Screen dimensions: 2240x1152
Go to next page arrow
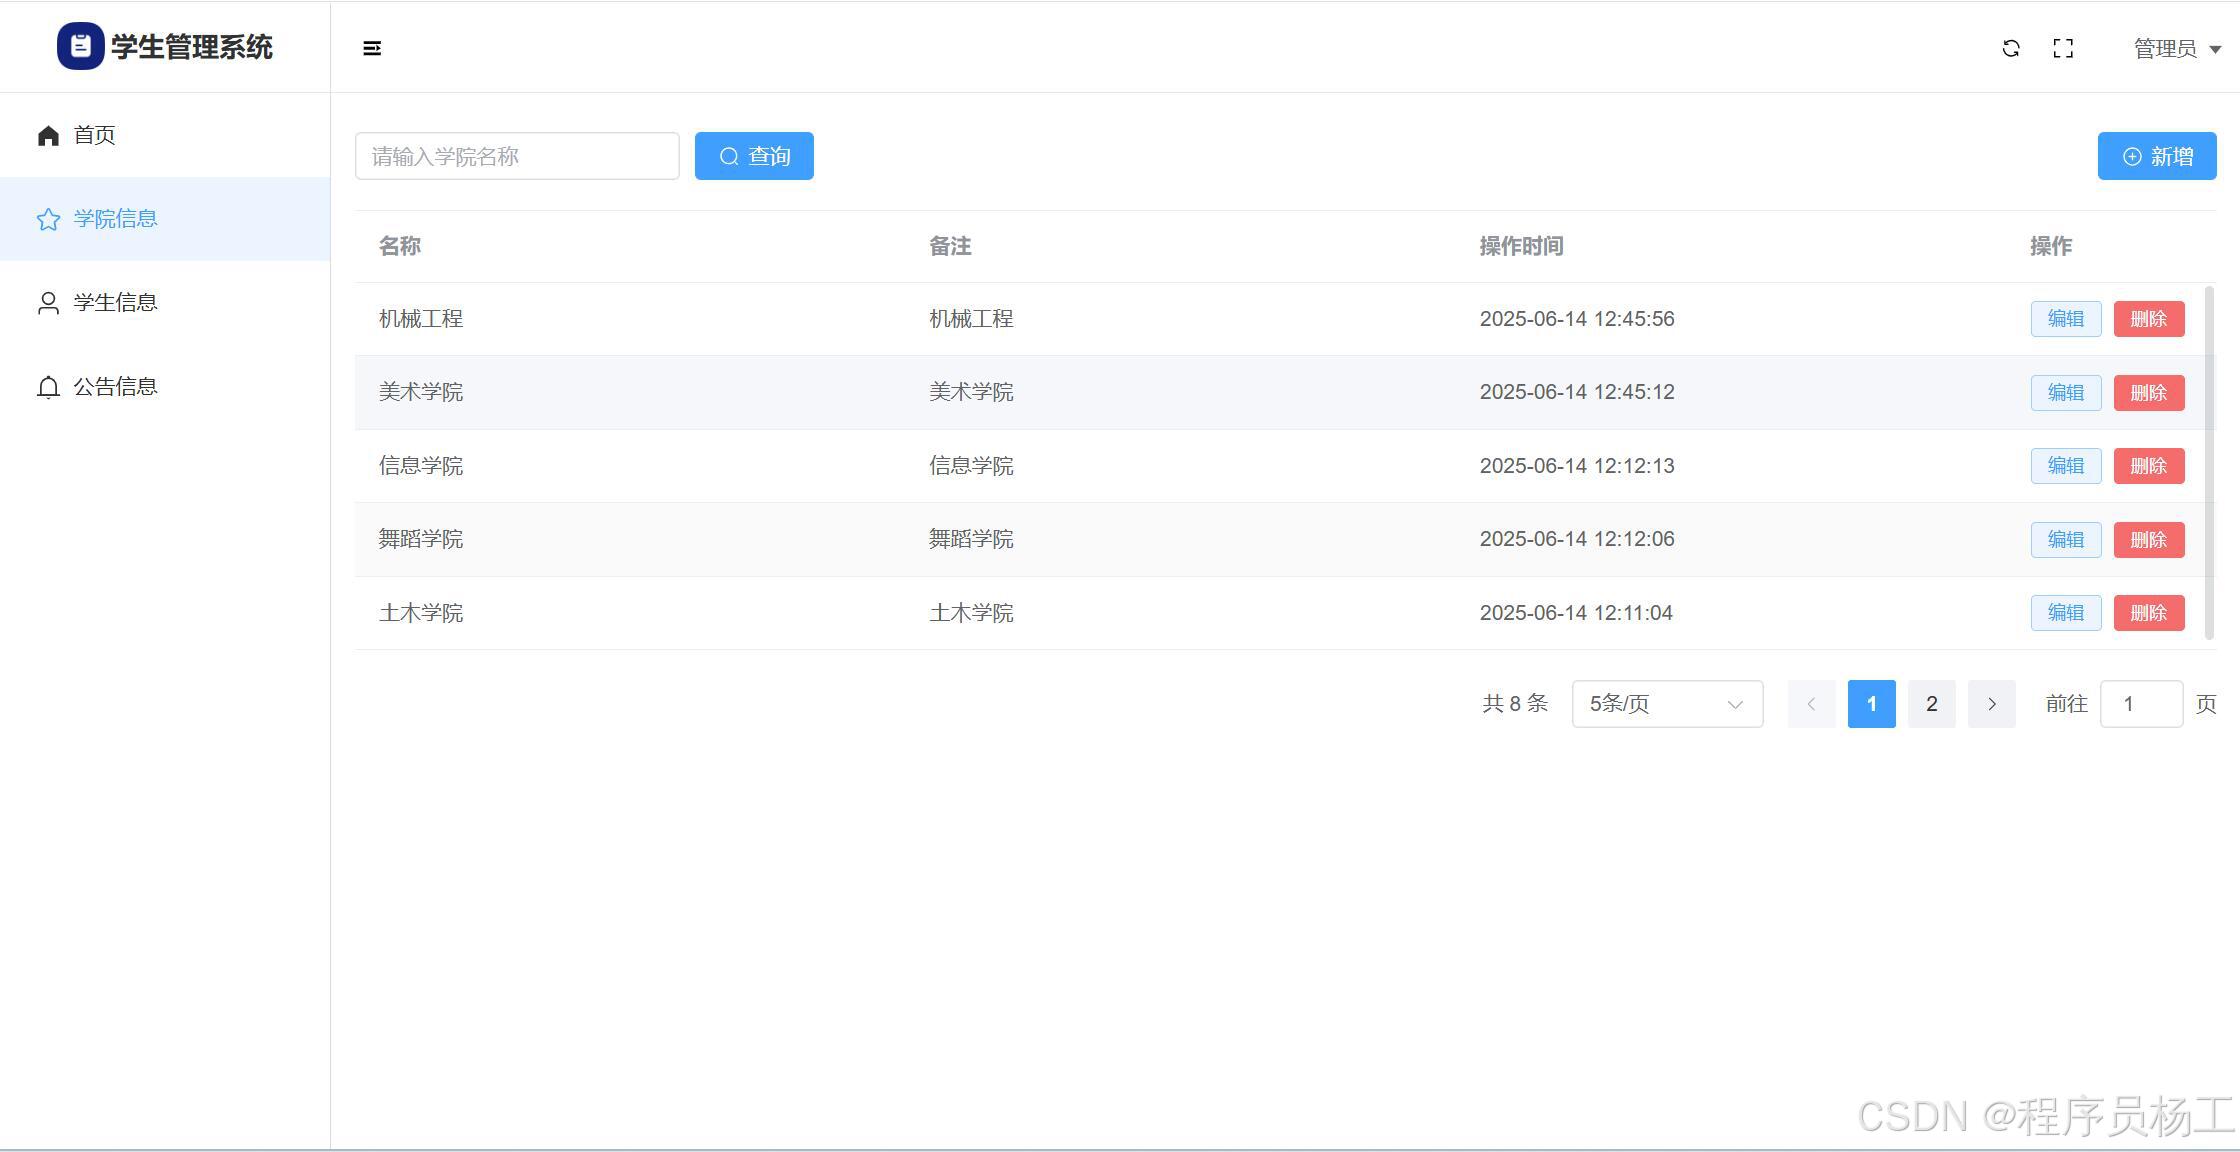pyautogui.click(x=1991, y=704)
